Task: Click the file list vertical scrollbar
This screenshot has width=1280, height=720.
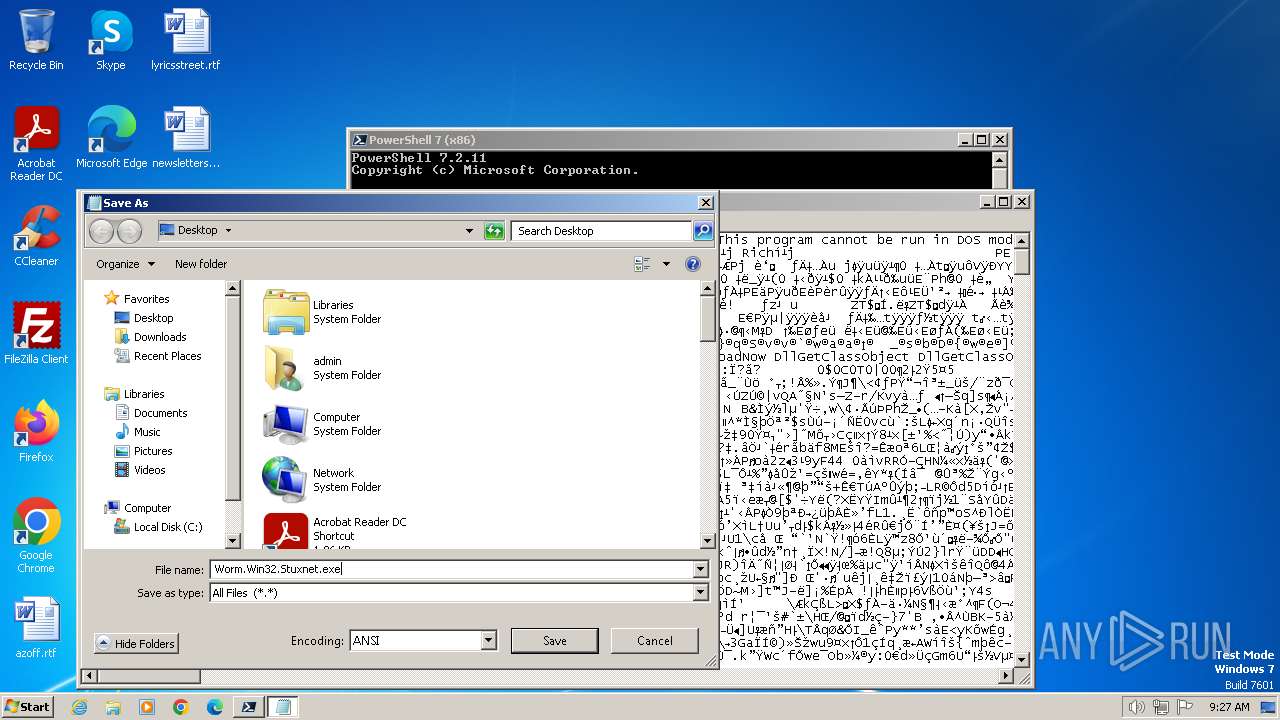Action: click(x=708, y=414)
